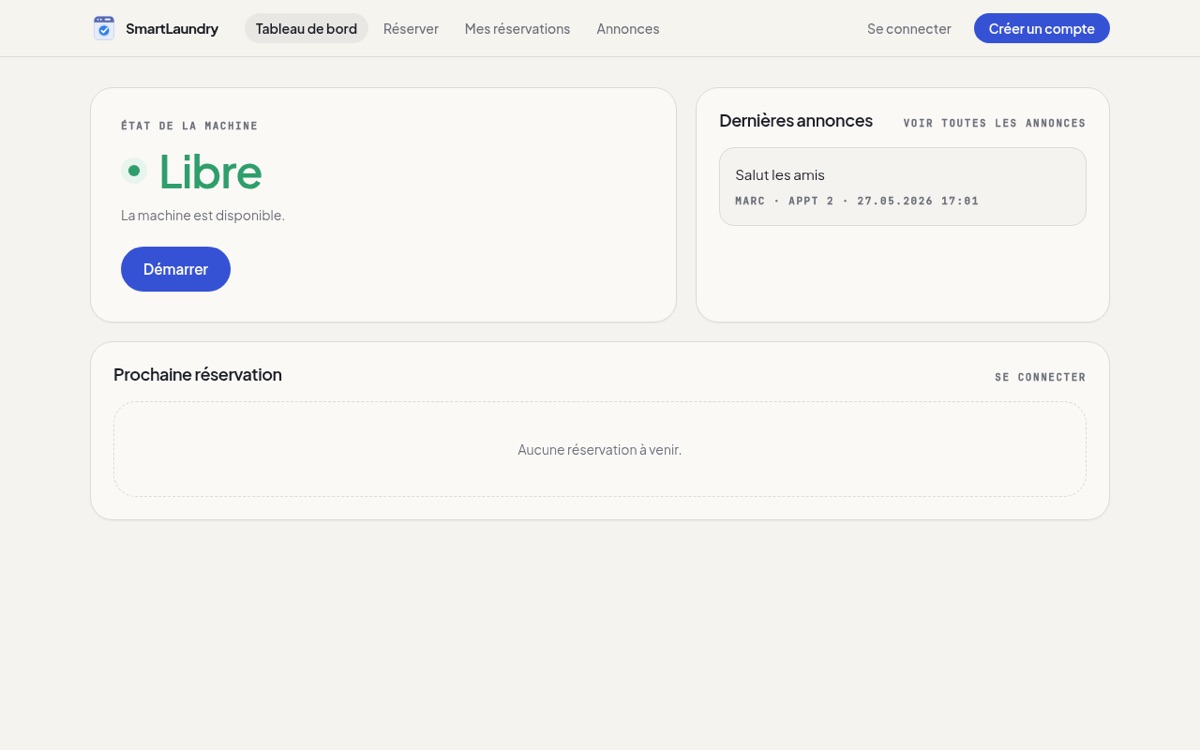1200x750 pixels.
Task: Click the Marc · Appt 2 metadata line
Action: (857, 201)
